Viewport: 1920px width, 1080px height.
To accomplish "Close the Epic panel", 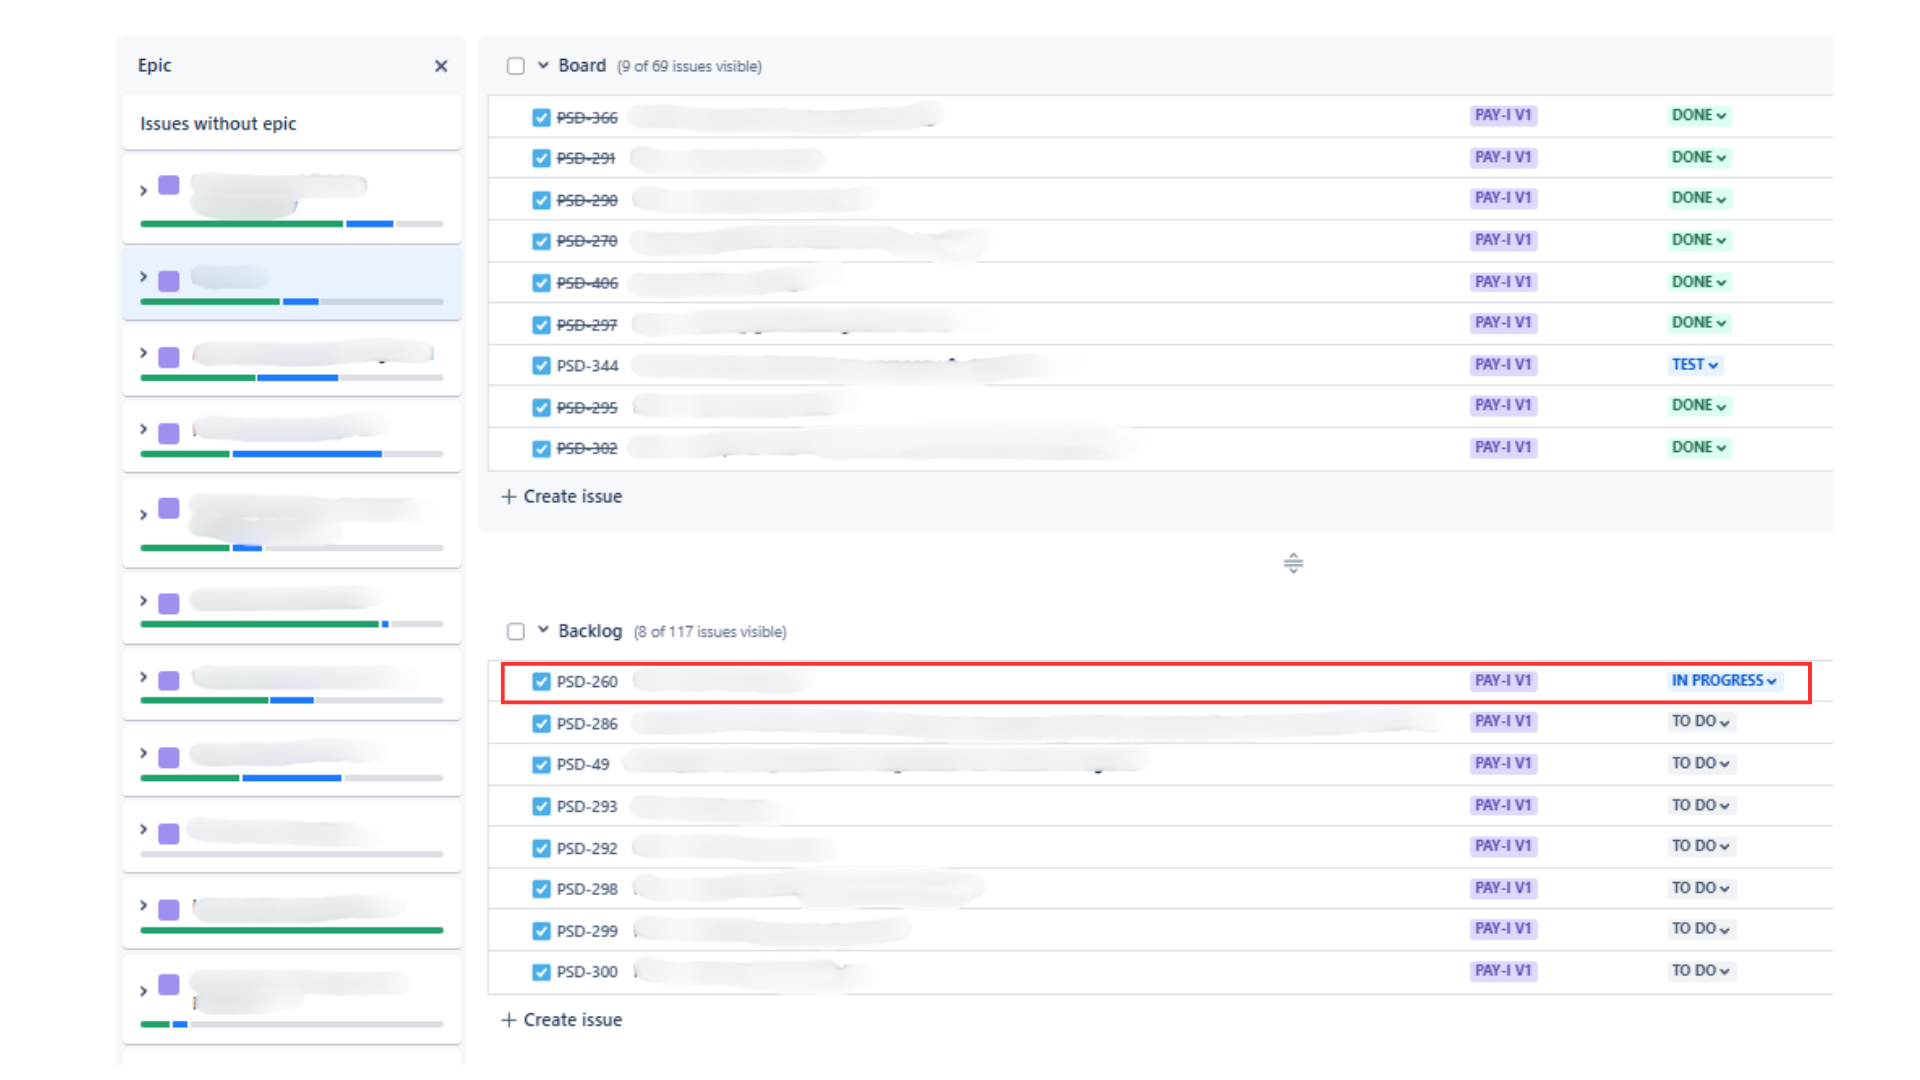I will tap(441, 66).
